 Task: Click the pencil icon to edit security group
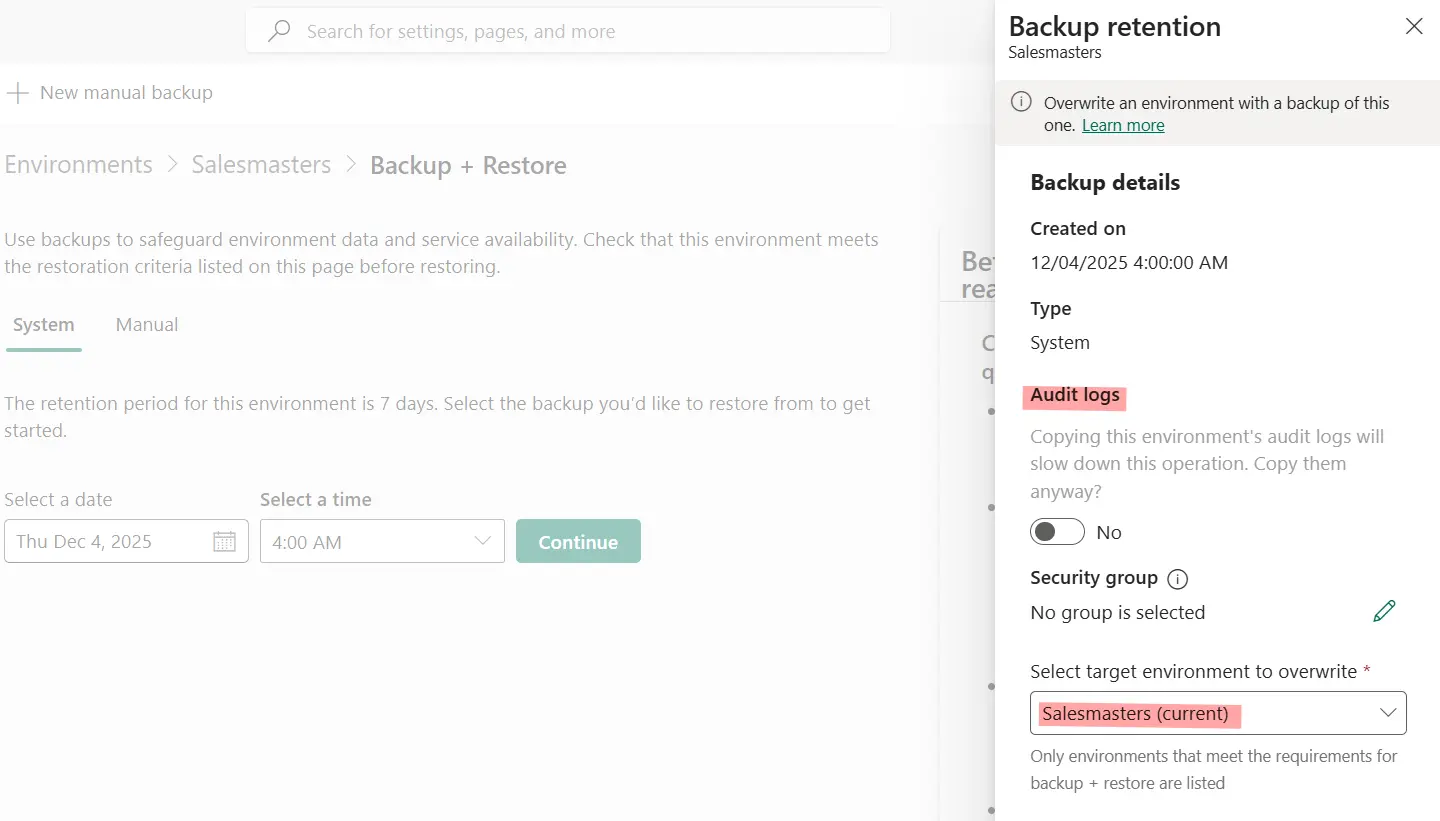(1385, 610)
